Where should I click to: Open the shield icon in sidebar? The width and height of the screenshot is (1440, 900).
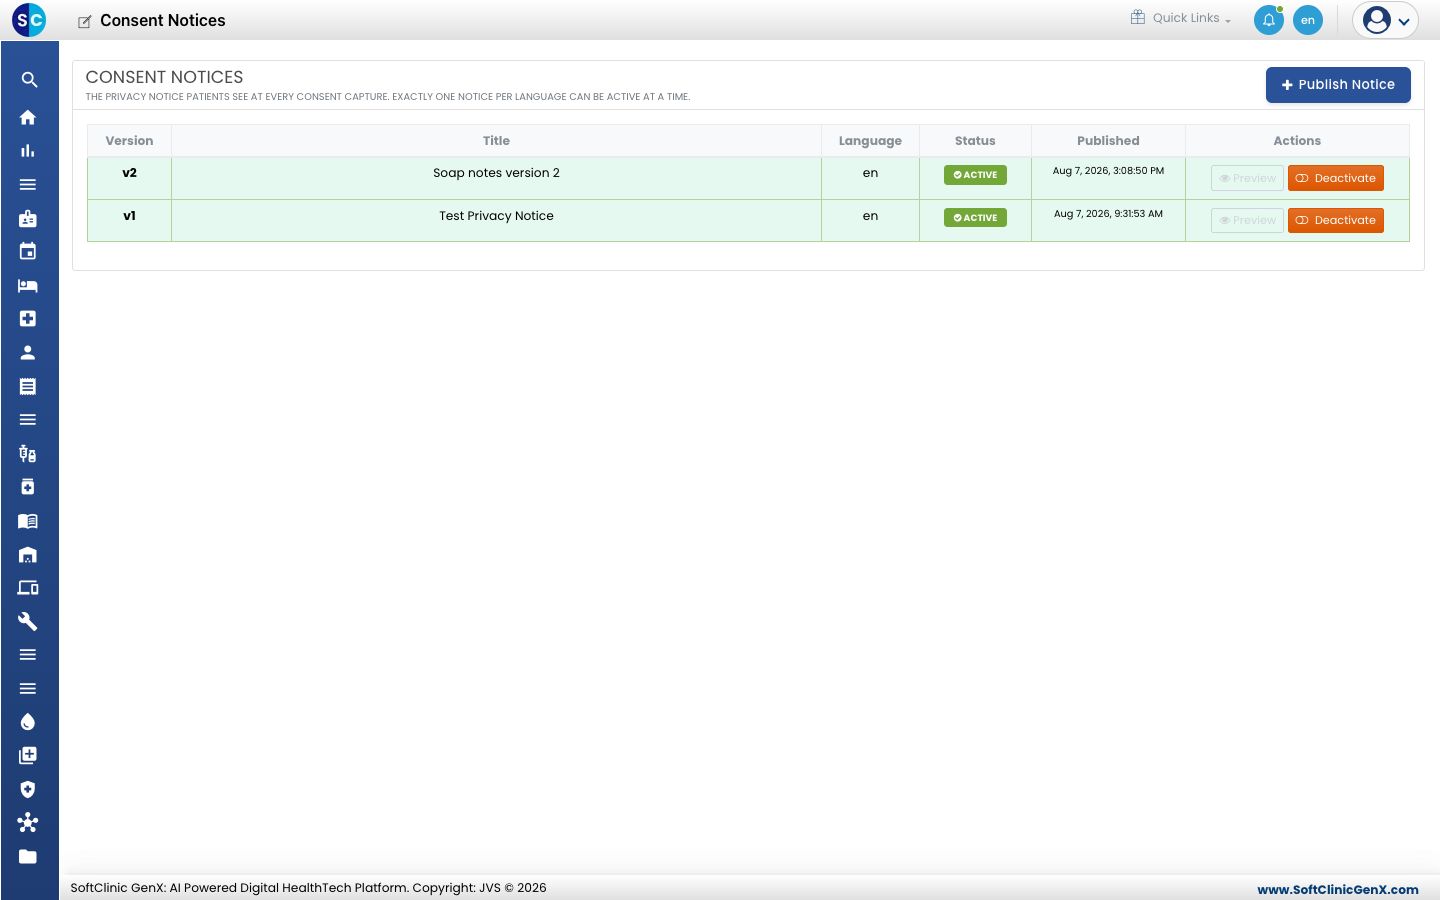point(28,789)
